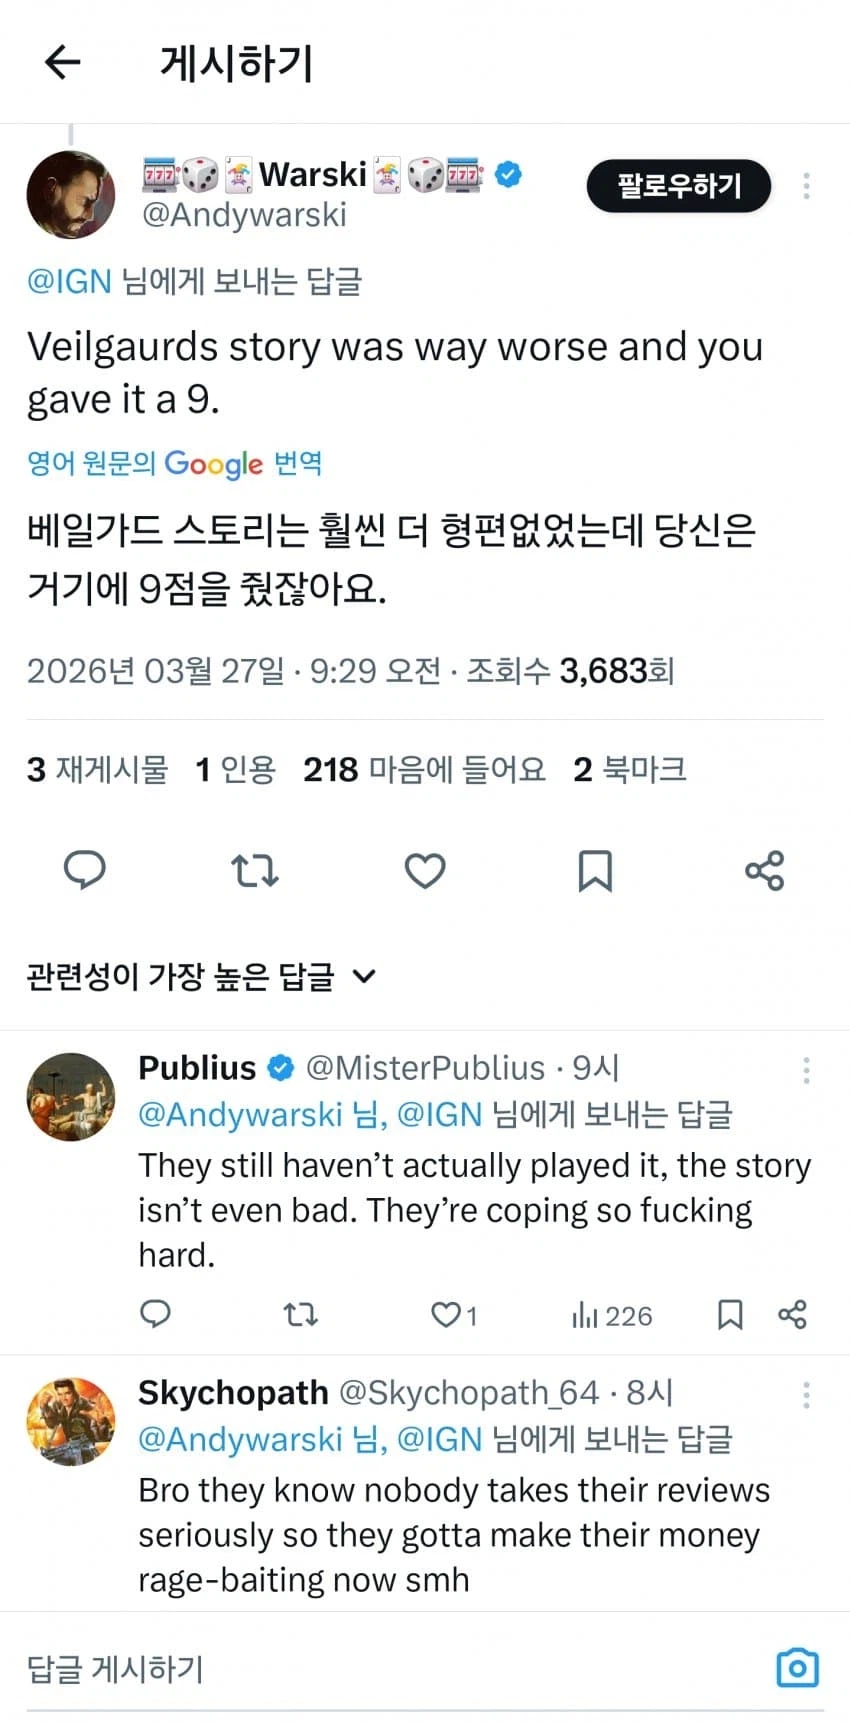Bookmark Publius's reply
The image size is (850, 1723).
click(x=729, y=1315)
